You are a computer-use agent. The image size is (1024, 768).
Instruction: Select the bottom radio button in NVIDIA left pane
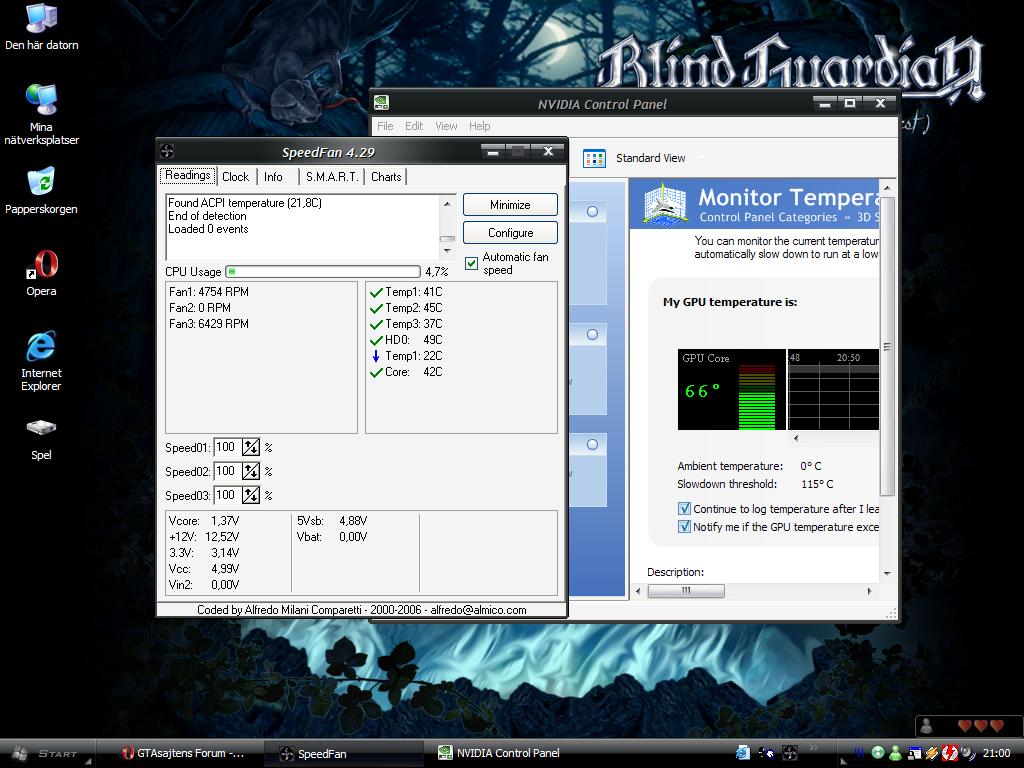click(x=592, y=444)
